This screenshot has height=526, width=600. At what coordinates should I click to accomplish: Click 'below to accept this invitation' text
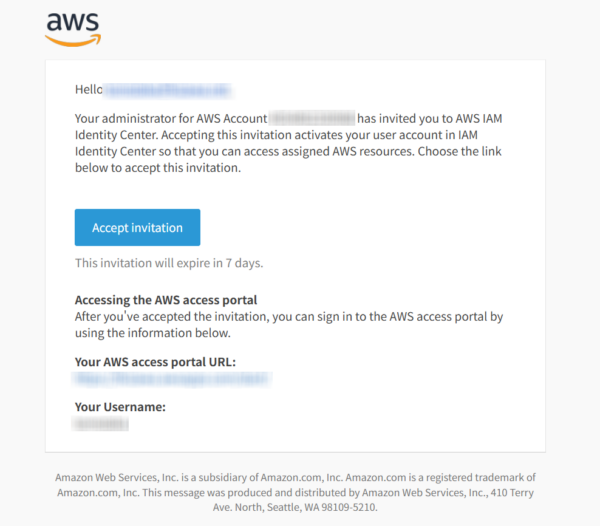click(158, 168)
